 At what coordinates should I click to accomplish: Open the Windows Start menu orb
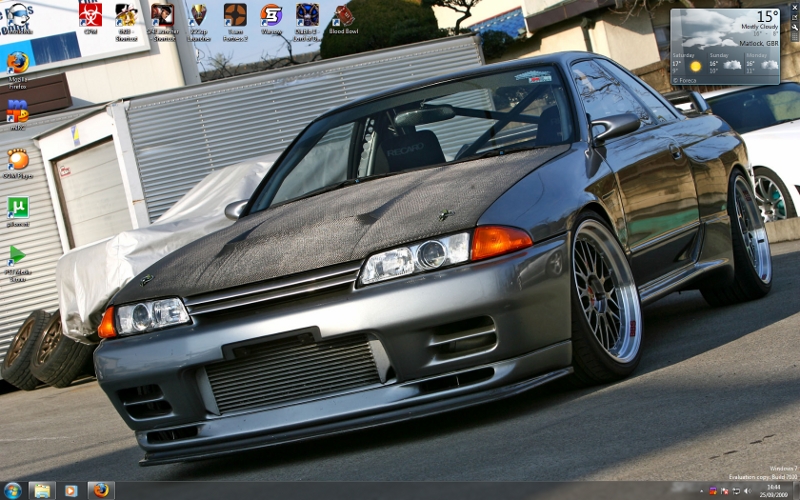tap(12, 490)
